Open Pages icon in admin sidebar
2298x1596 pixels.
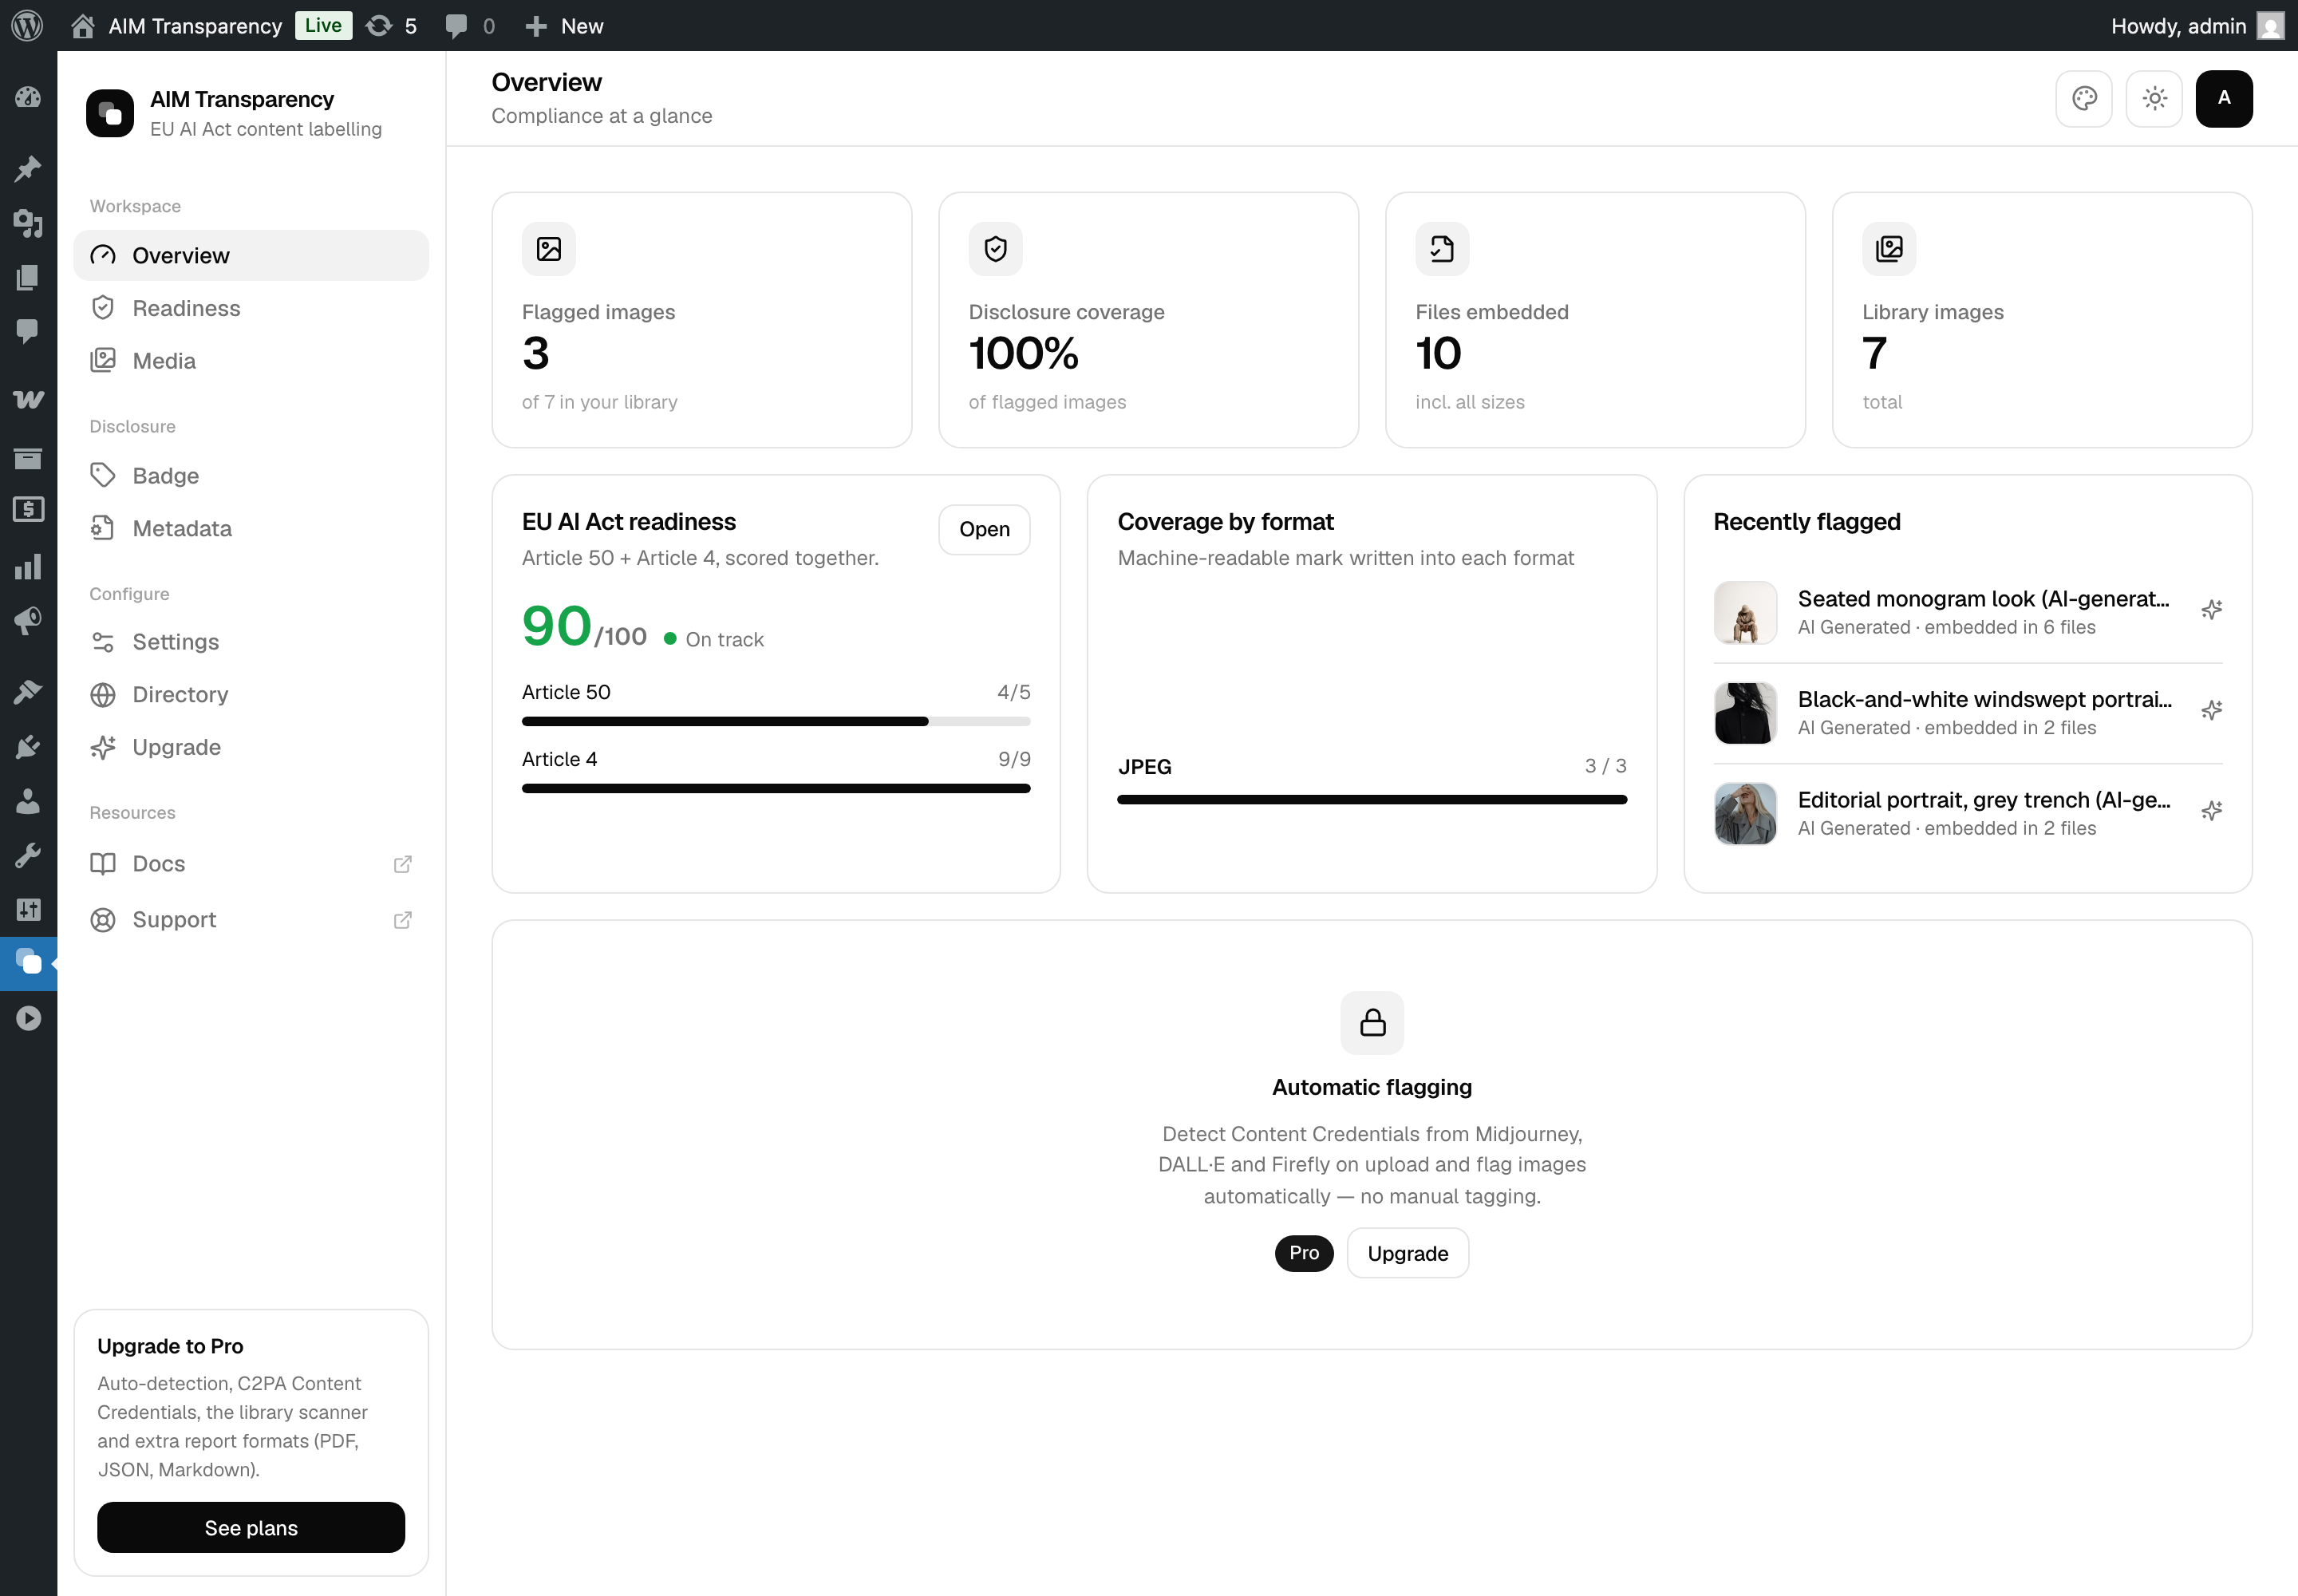pyautogui.click(x=28, y=277)
